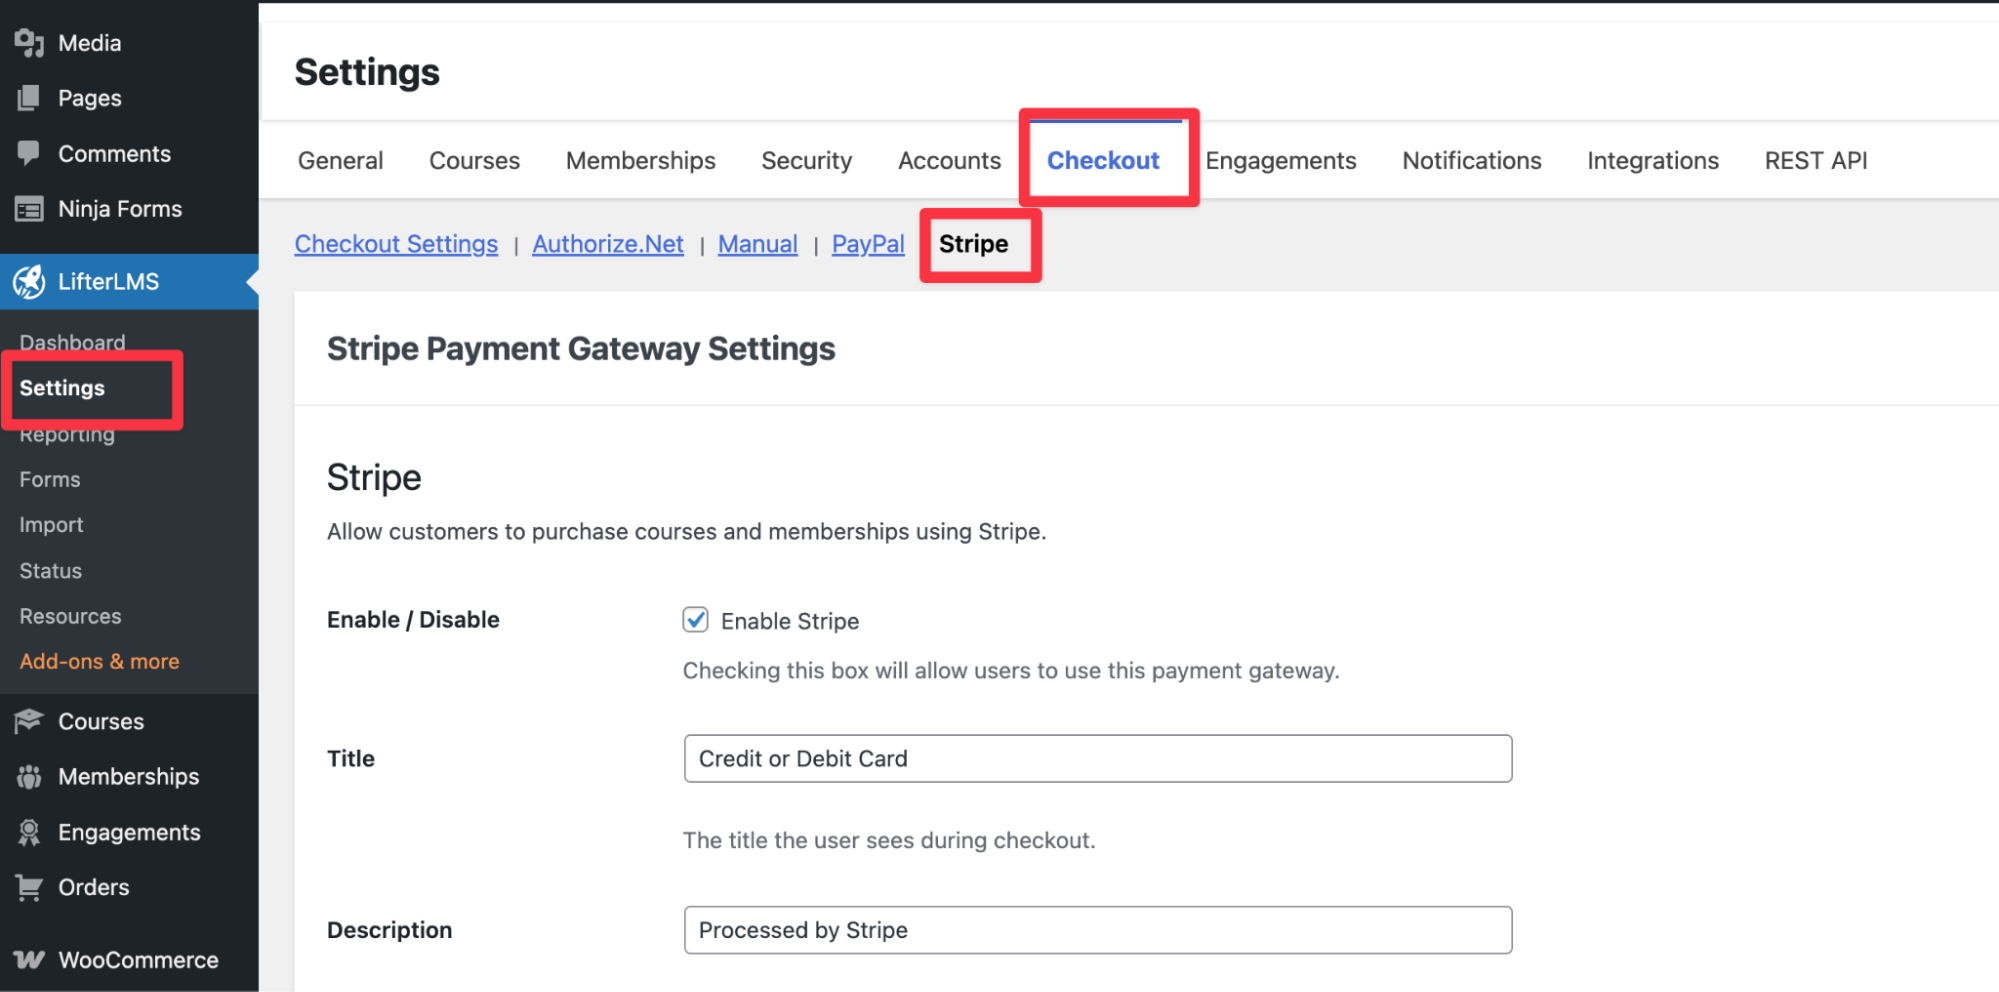Screen dimensions: 1999x992
Task: Click the Orders shopping cart icon
Action: pos(29,887)
